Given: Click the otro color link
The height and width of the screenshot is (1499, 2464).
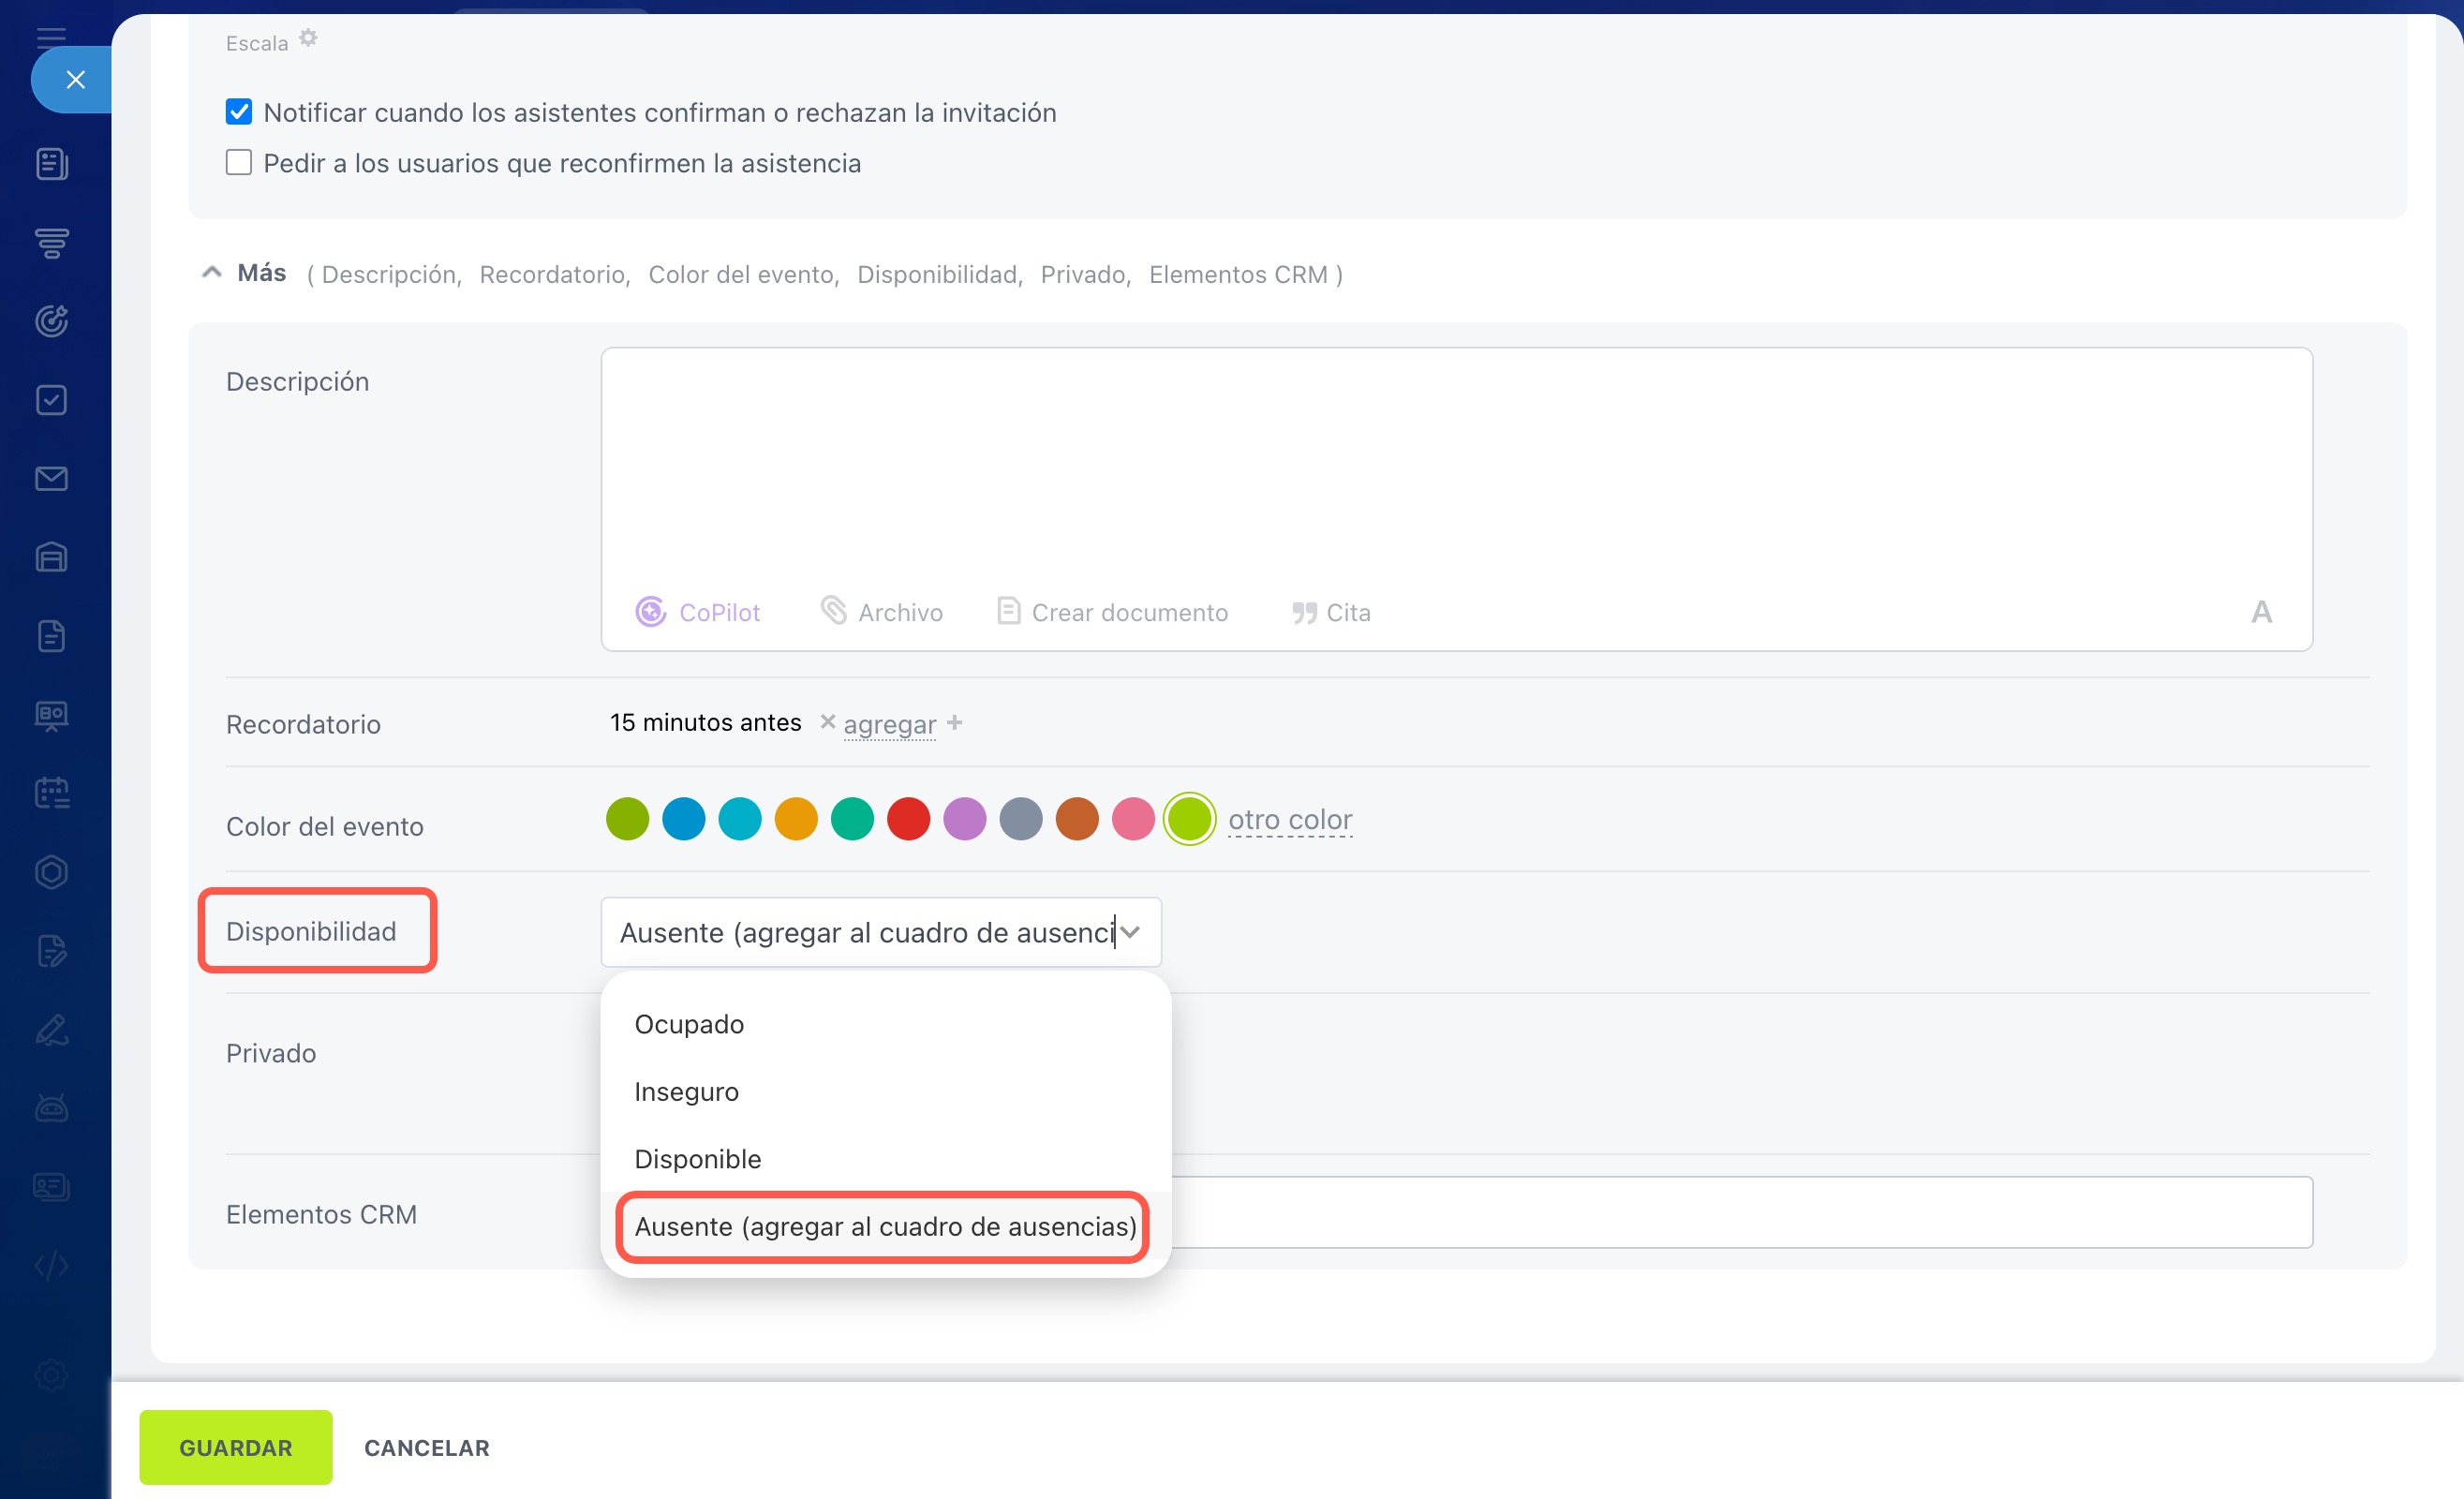Looking at the screenshot, I should click(x=1289, y=820).
